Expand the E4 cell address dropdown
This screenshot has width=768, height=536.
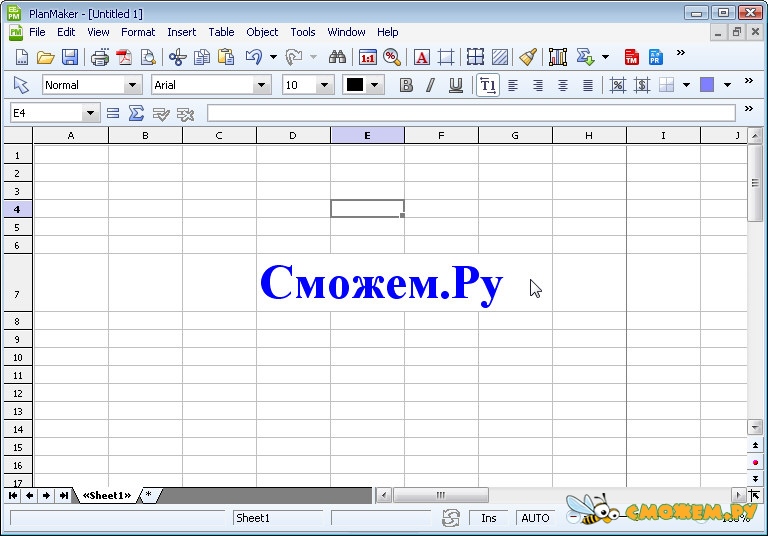click(x=90, y=113)
